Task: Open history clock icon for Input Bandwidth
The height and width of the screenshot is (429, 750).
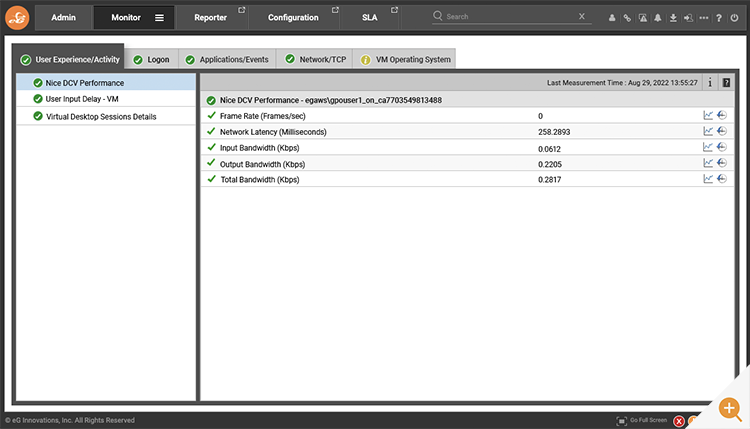Action: click(722, 147)
